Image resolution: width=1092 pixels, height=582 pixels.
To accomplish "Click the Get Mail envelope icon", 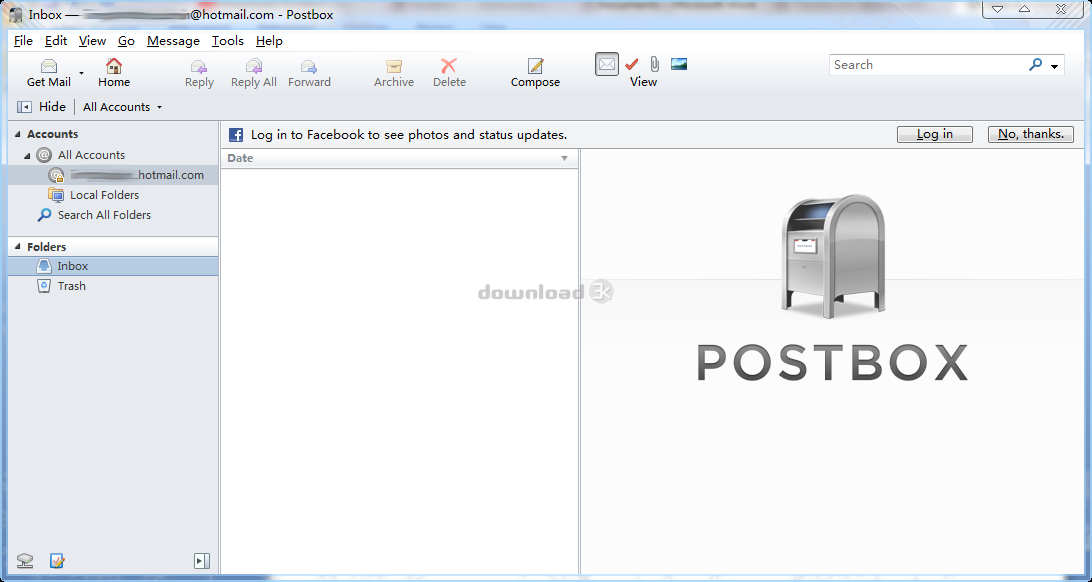I will 48,66.
